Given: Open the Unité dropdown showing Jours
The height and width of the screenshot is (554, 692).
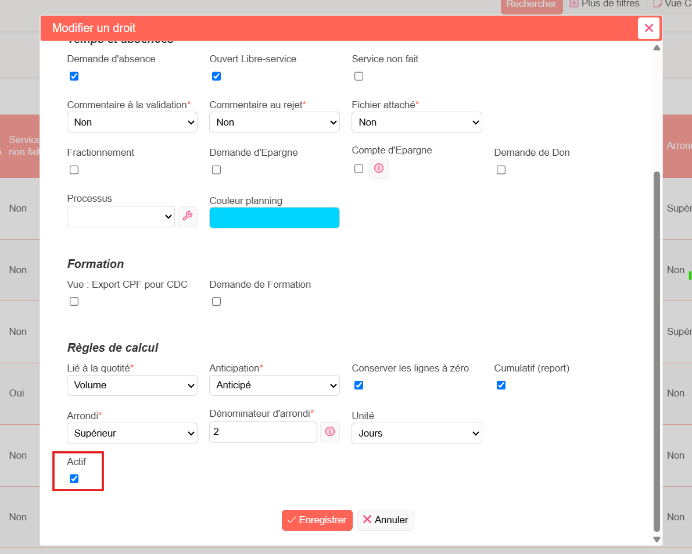Looking at the screenshot, I should tap(417, 433).
